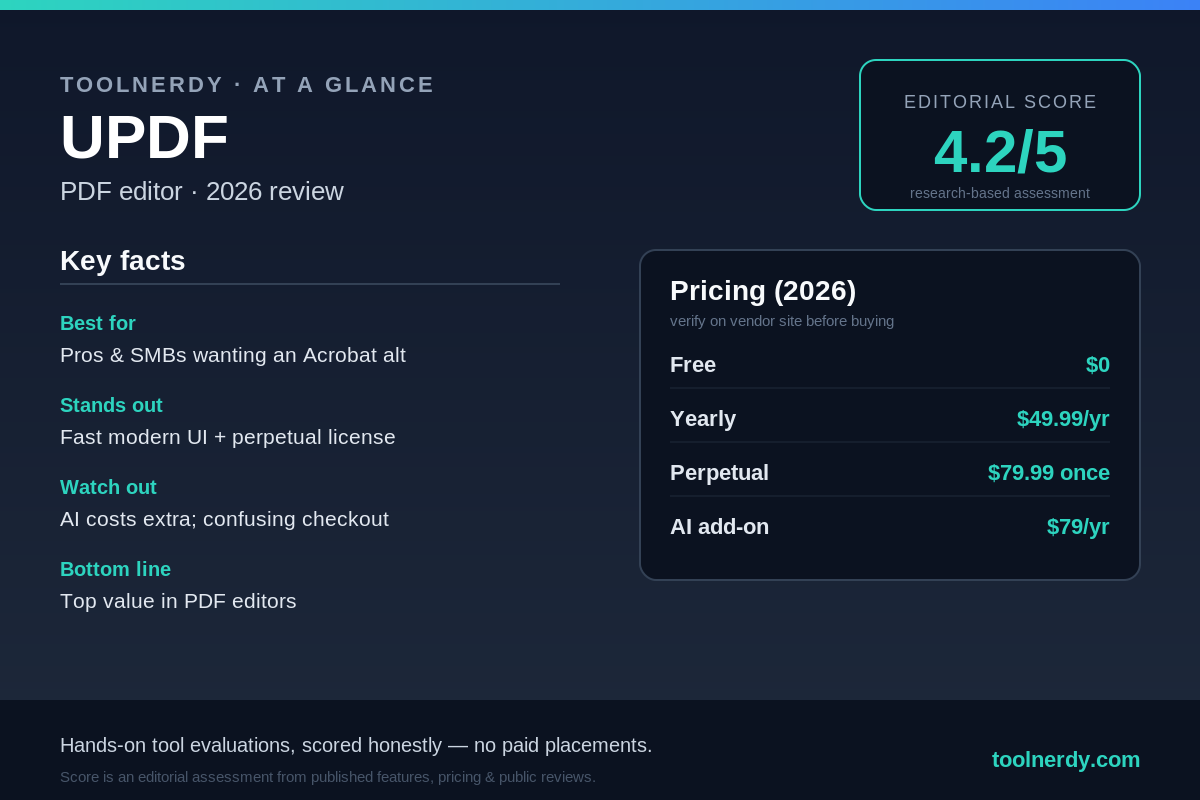
Task: Click 'research-based assessment' caption
Action: tap(1000, 193)
